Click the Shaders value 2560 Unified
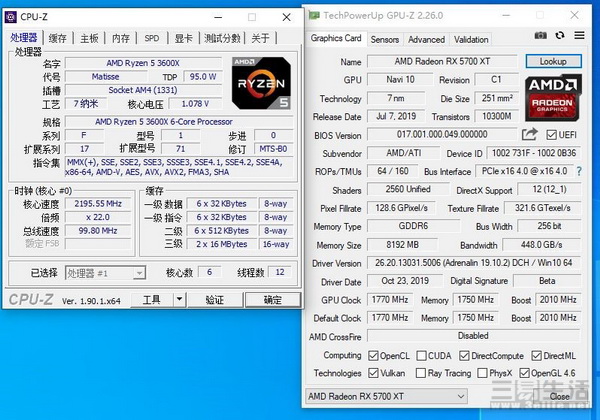The width and height of the screenshot is (600, 420). pyautogui.click(x=408, y=189)
